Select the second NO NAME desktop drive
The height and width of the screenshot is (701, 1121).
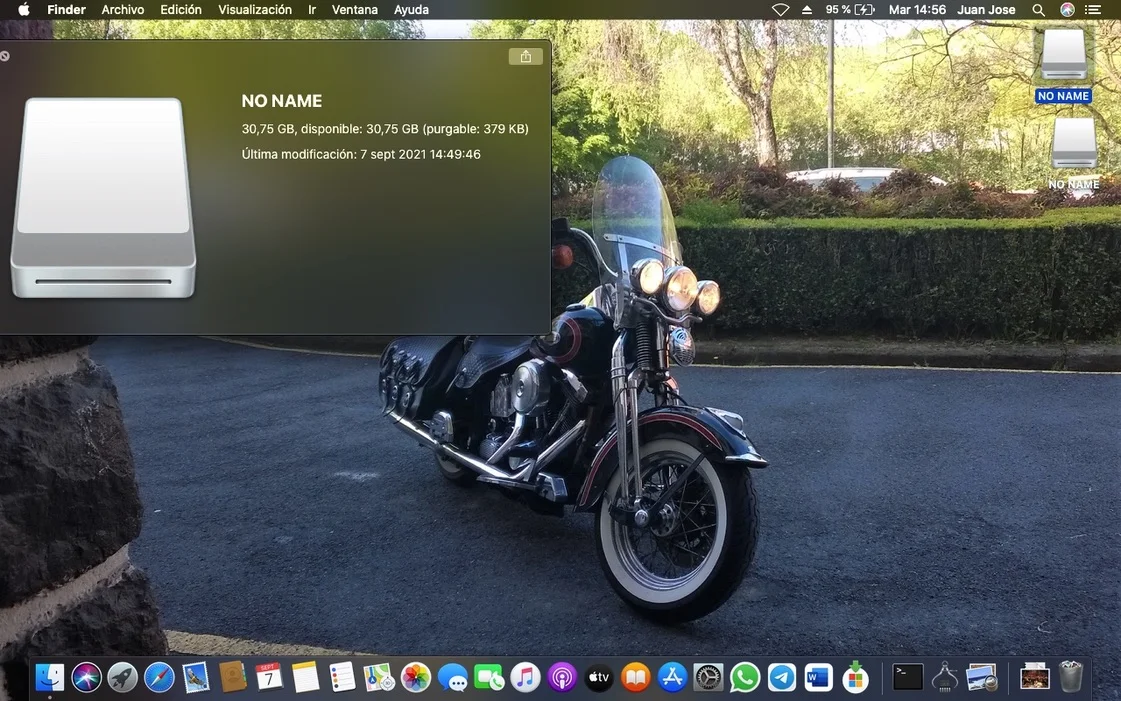point(1074,154)
